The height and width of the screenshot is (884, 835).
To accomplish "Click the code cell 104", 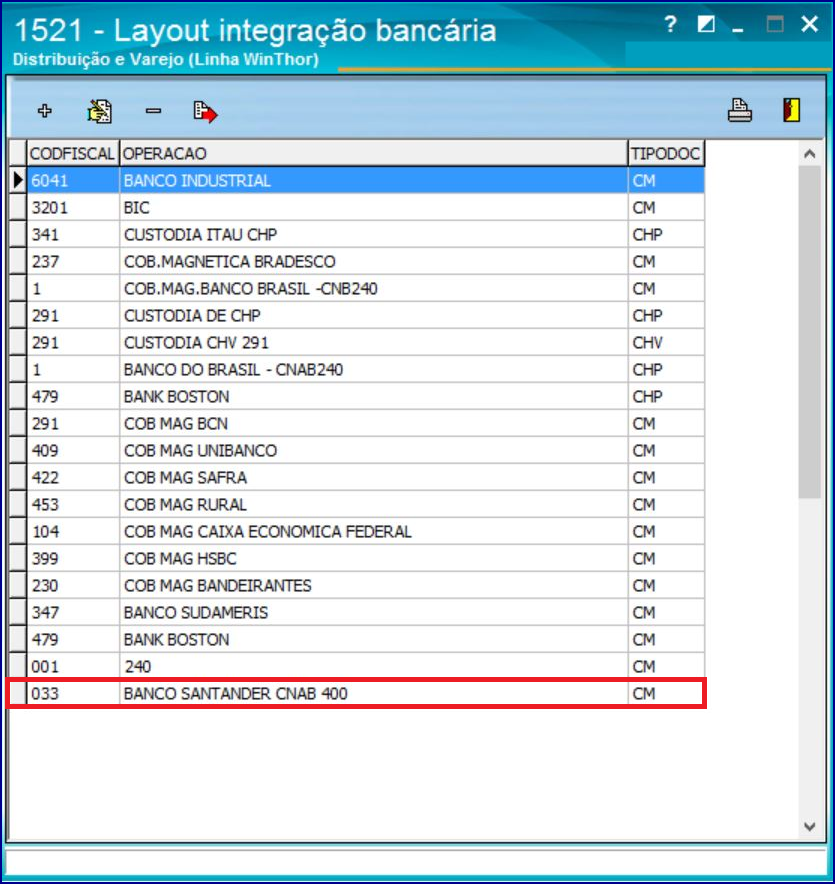I will click(x=73, y=532).
